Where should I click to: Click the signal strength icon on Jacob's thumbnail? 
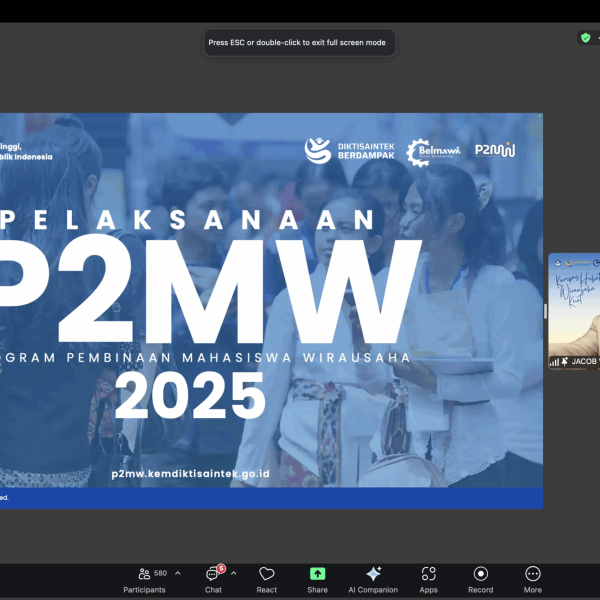click(554, 362)
